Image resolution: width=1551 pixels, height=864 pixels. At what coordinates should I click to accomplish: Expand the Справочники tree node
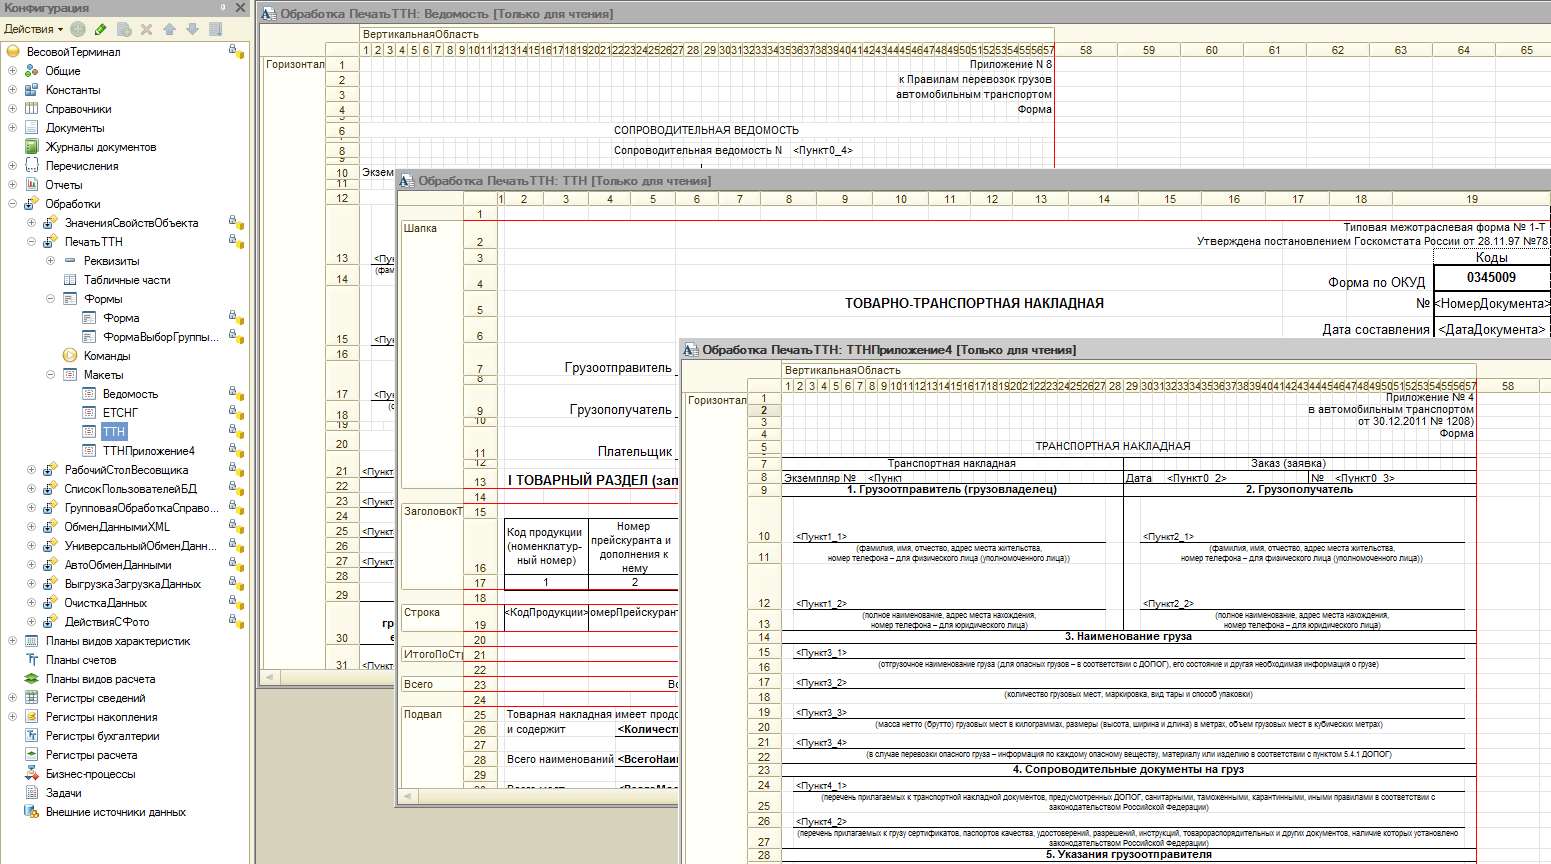(x=12, y=109)
